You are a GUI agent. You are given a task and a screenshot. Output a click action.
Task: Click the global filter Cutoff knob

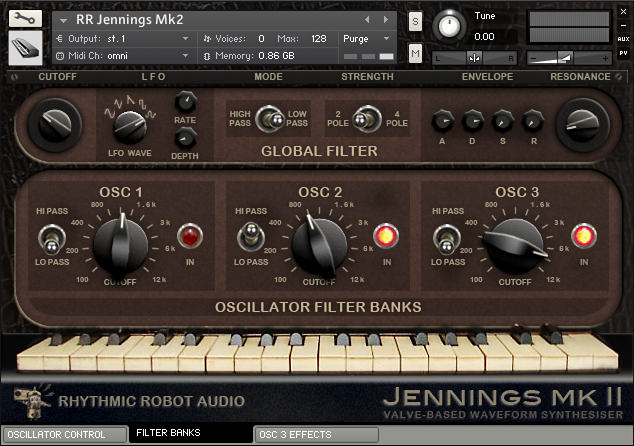point(55,125)
